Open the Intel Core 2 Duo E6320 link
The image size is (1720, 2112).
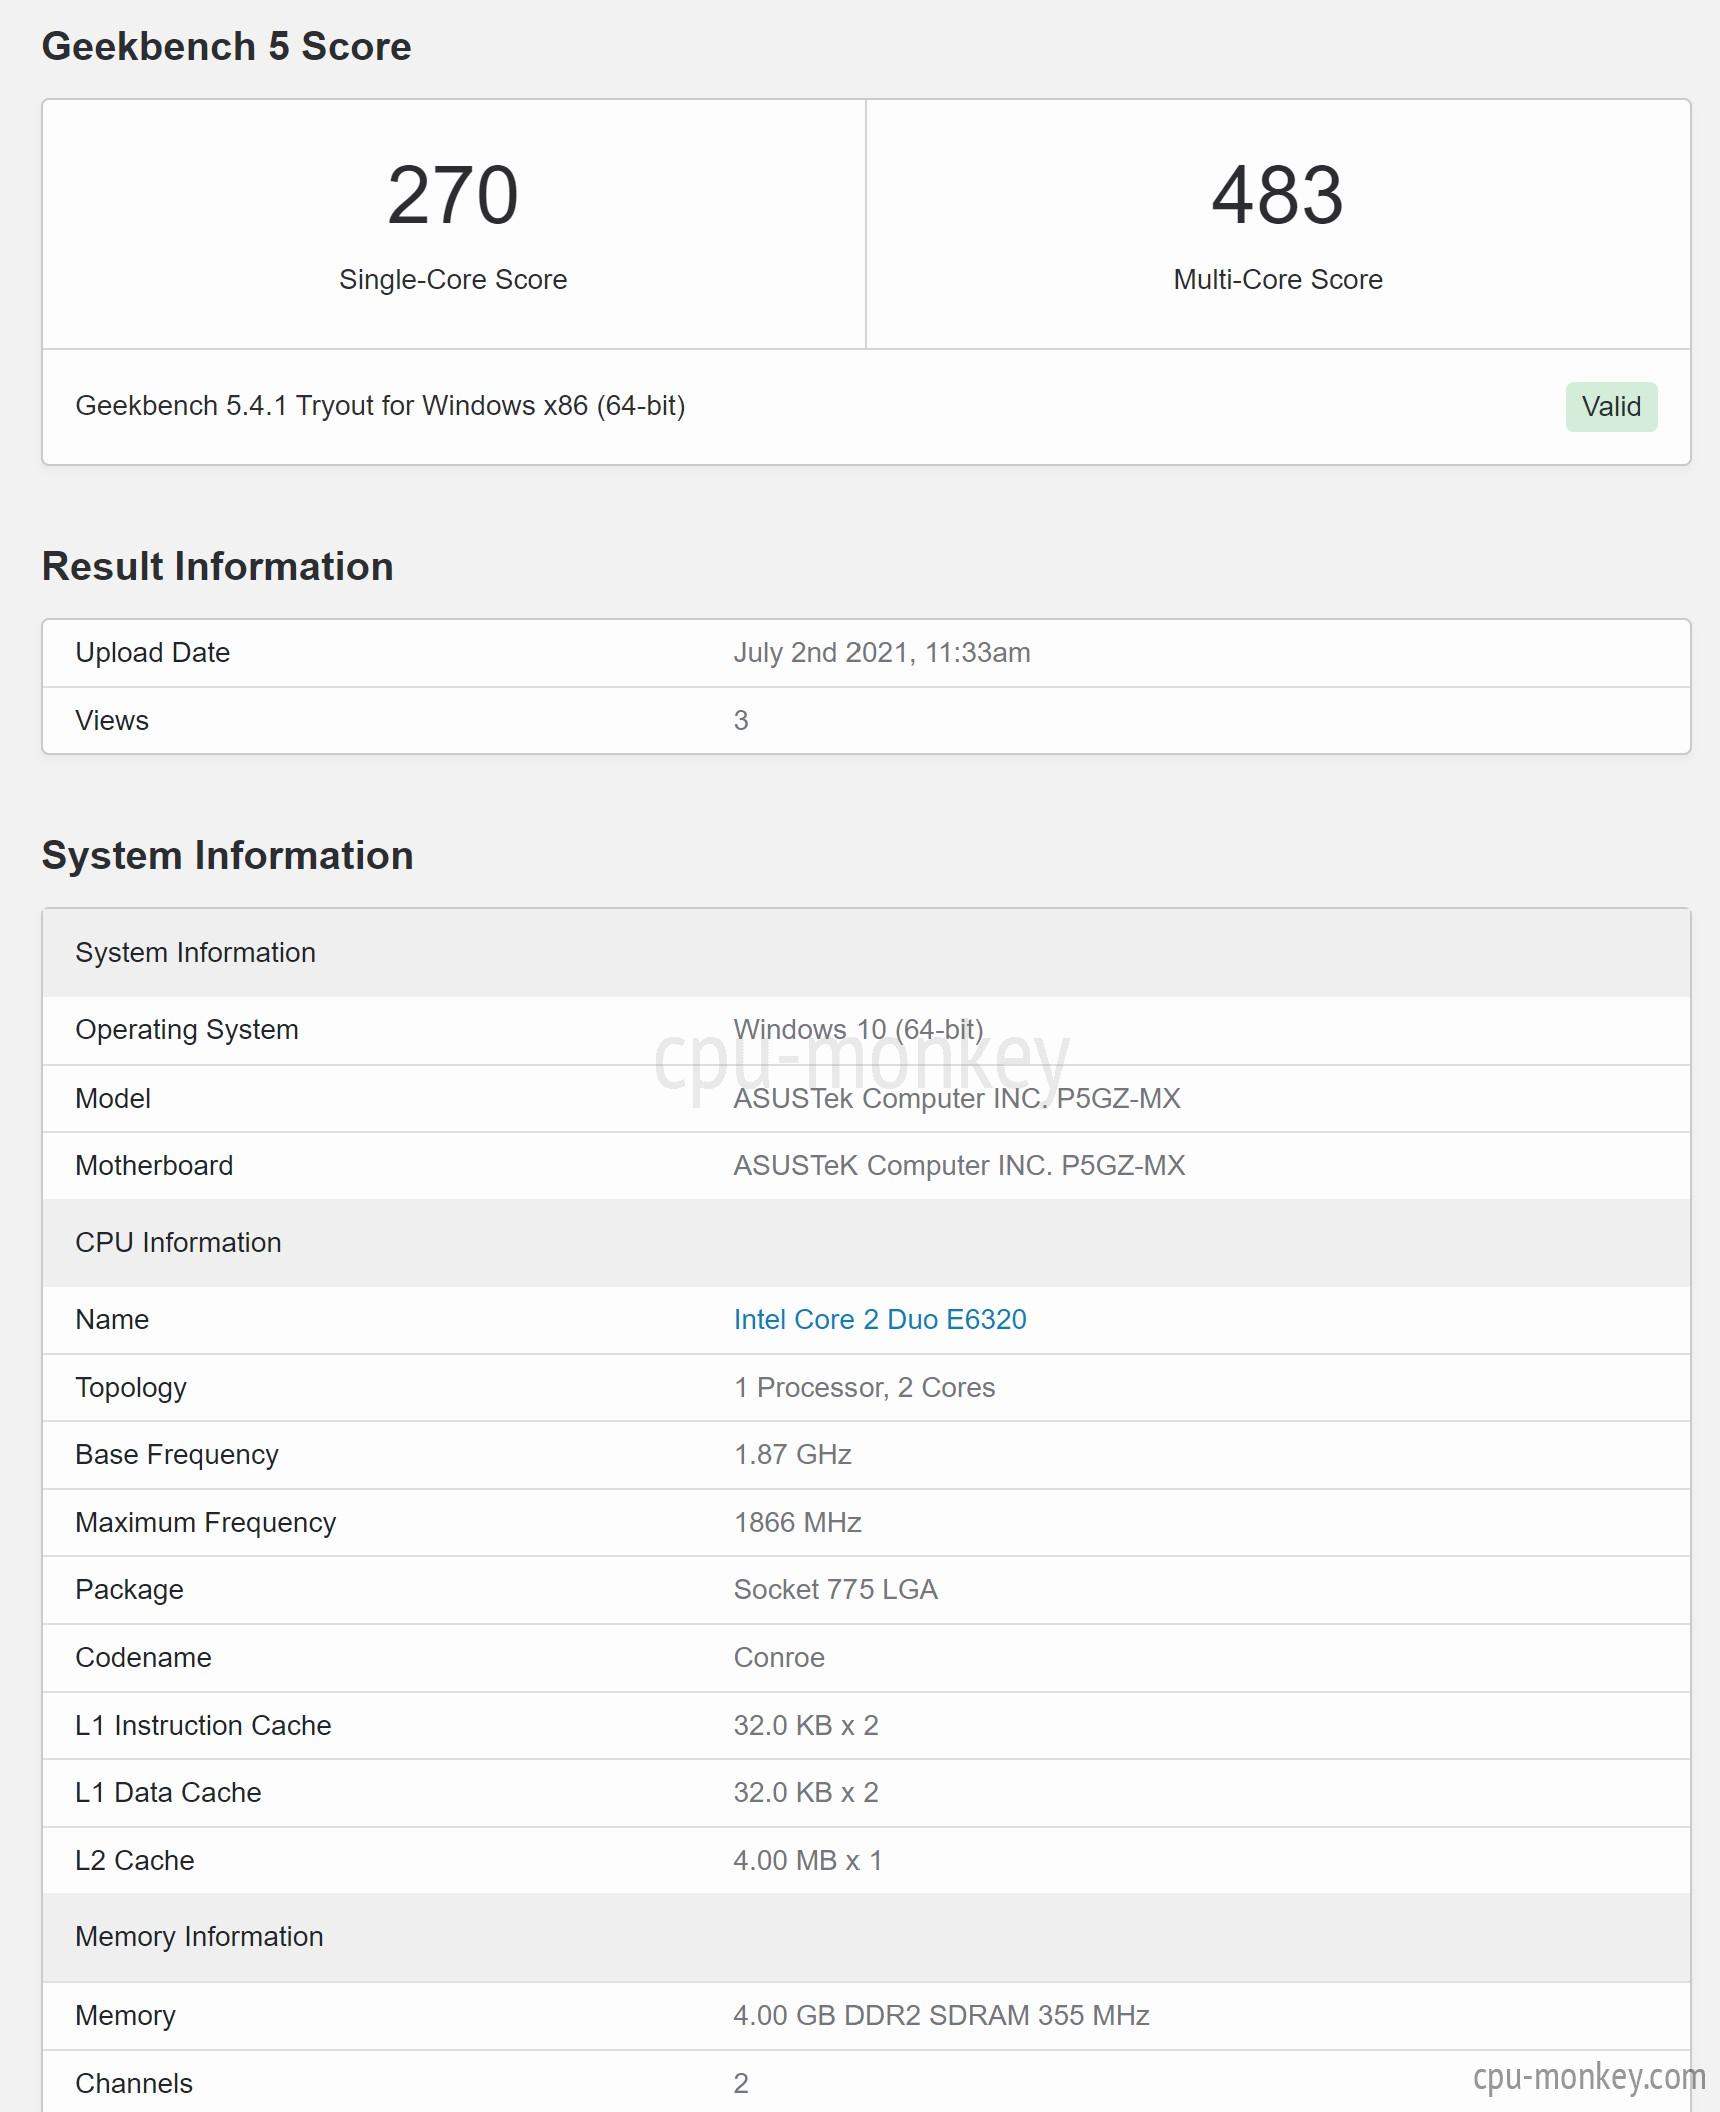pos(880,1319)
